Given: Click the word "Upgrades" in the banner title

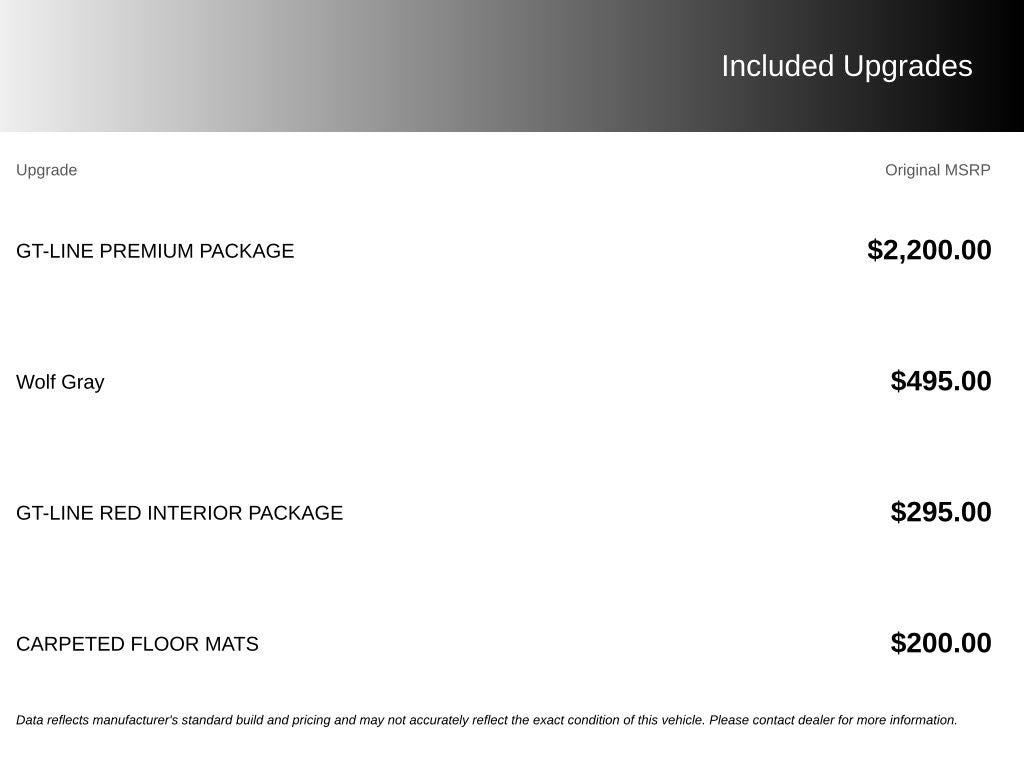Looking at the screenshot, I should [x=908, y=68].
